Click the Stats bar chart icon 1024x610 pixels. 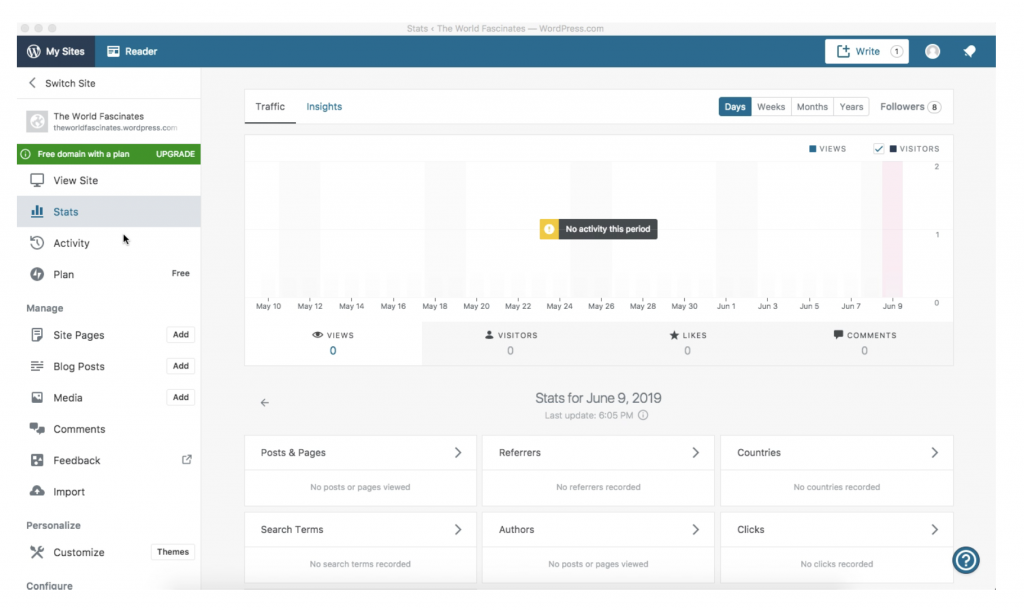click(x=37, y=211)
